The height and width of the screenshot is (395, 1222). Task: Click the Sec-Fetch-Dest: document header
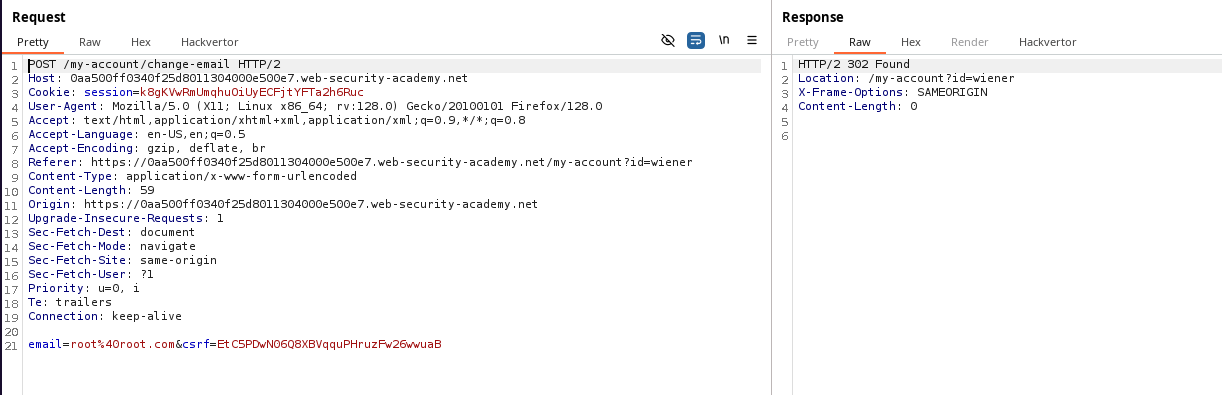[x=111, y=232]
